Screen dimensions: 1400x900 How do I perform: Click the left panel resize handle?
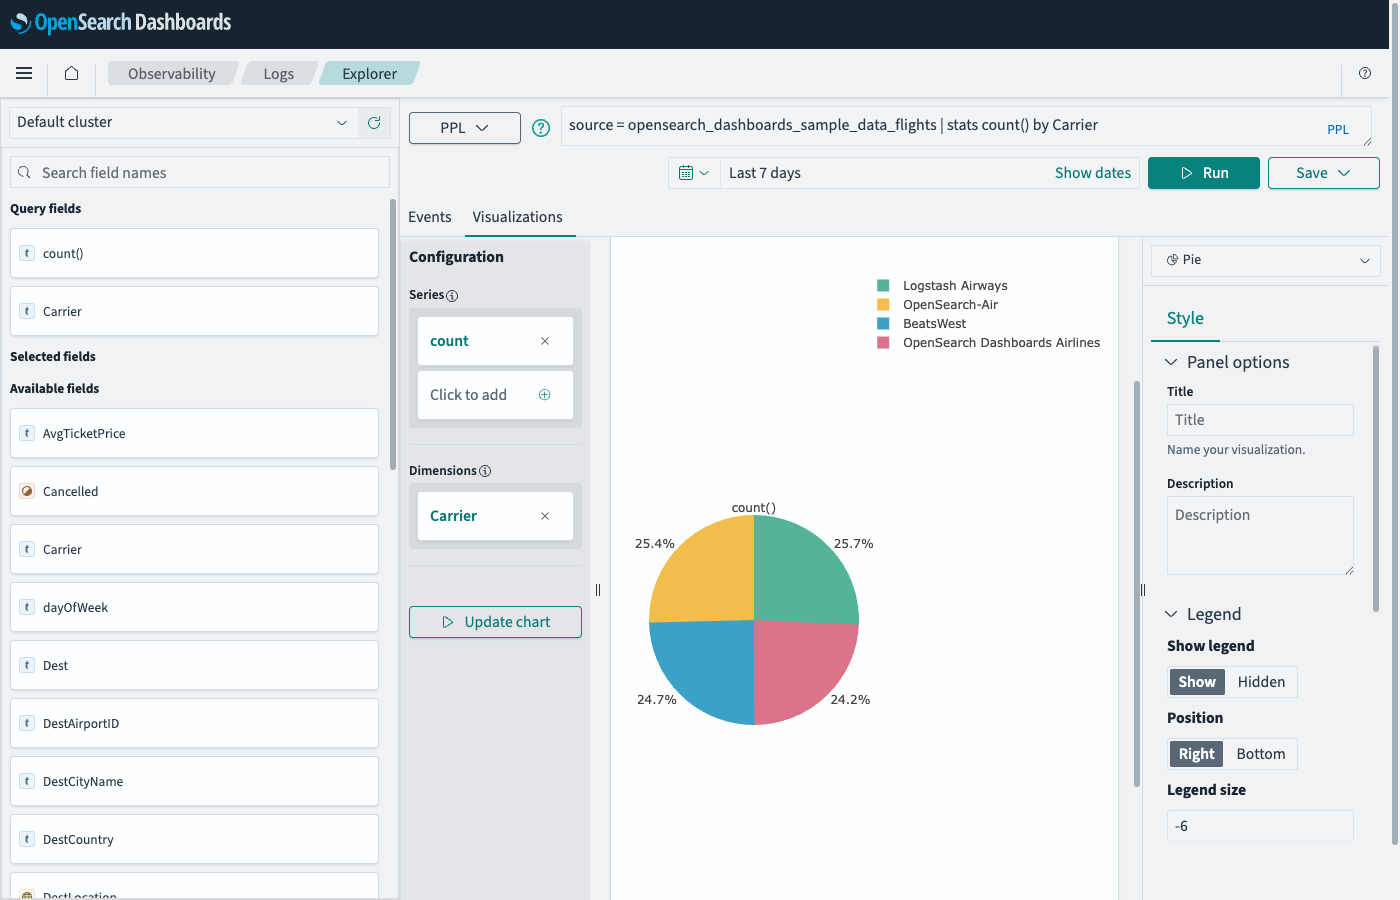click(598, 590)
